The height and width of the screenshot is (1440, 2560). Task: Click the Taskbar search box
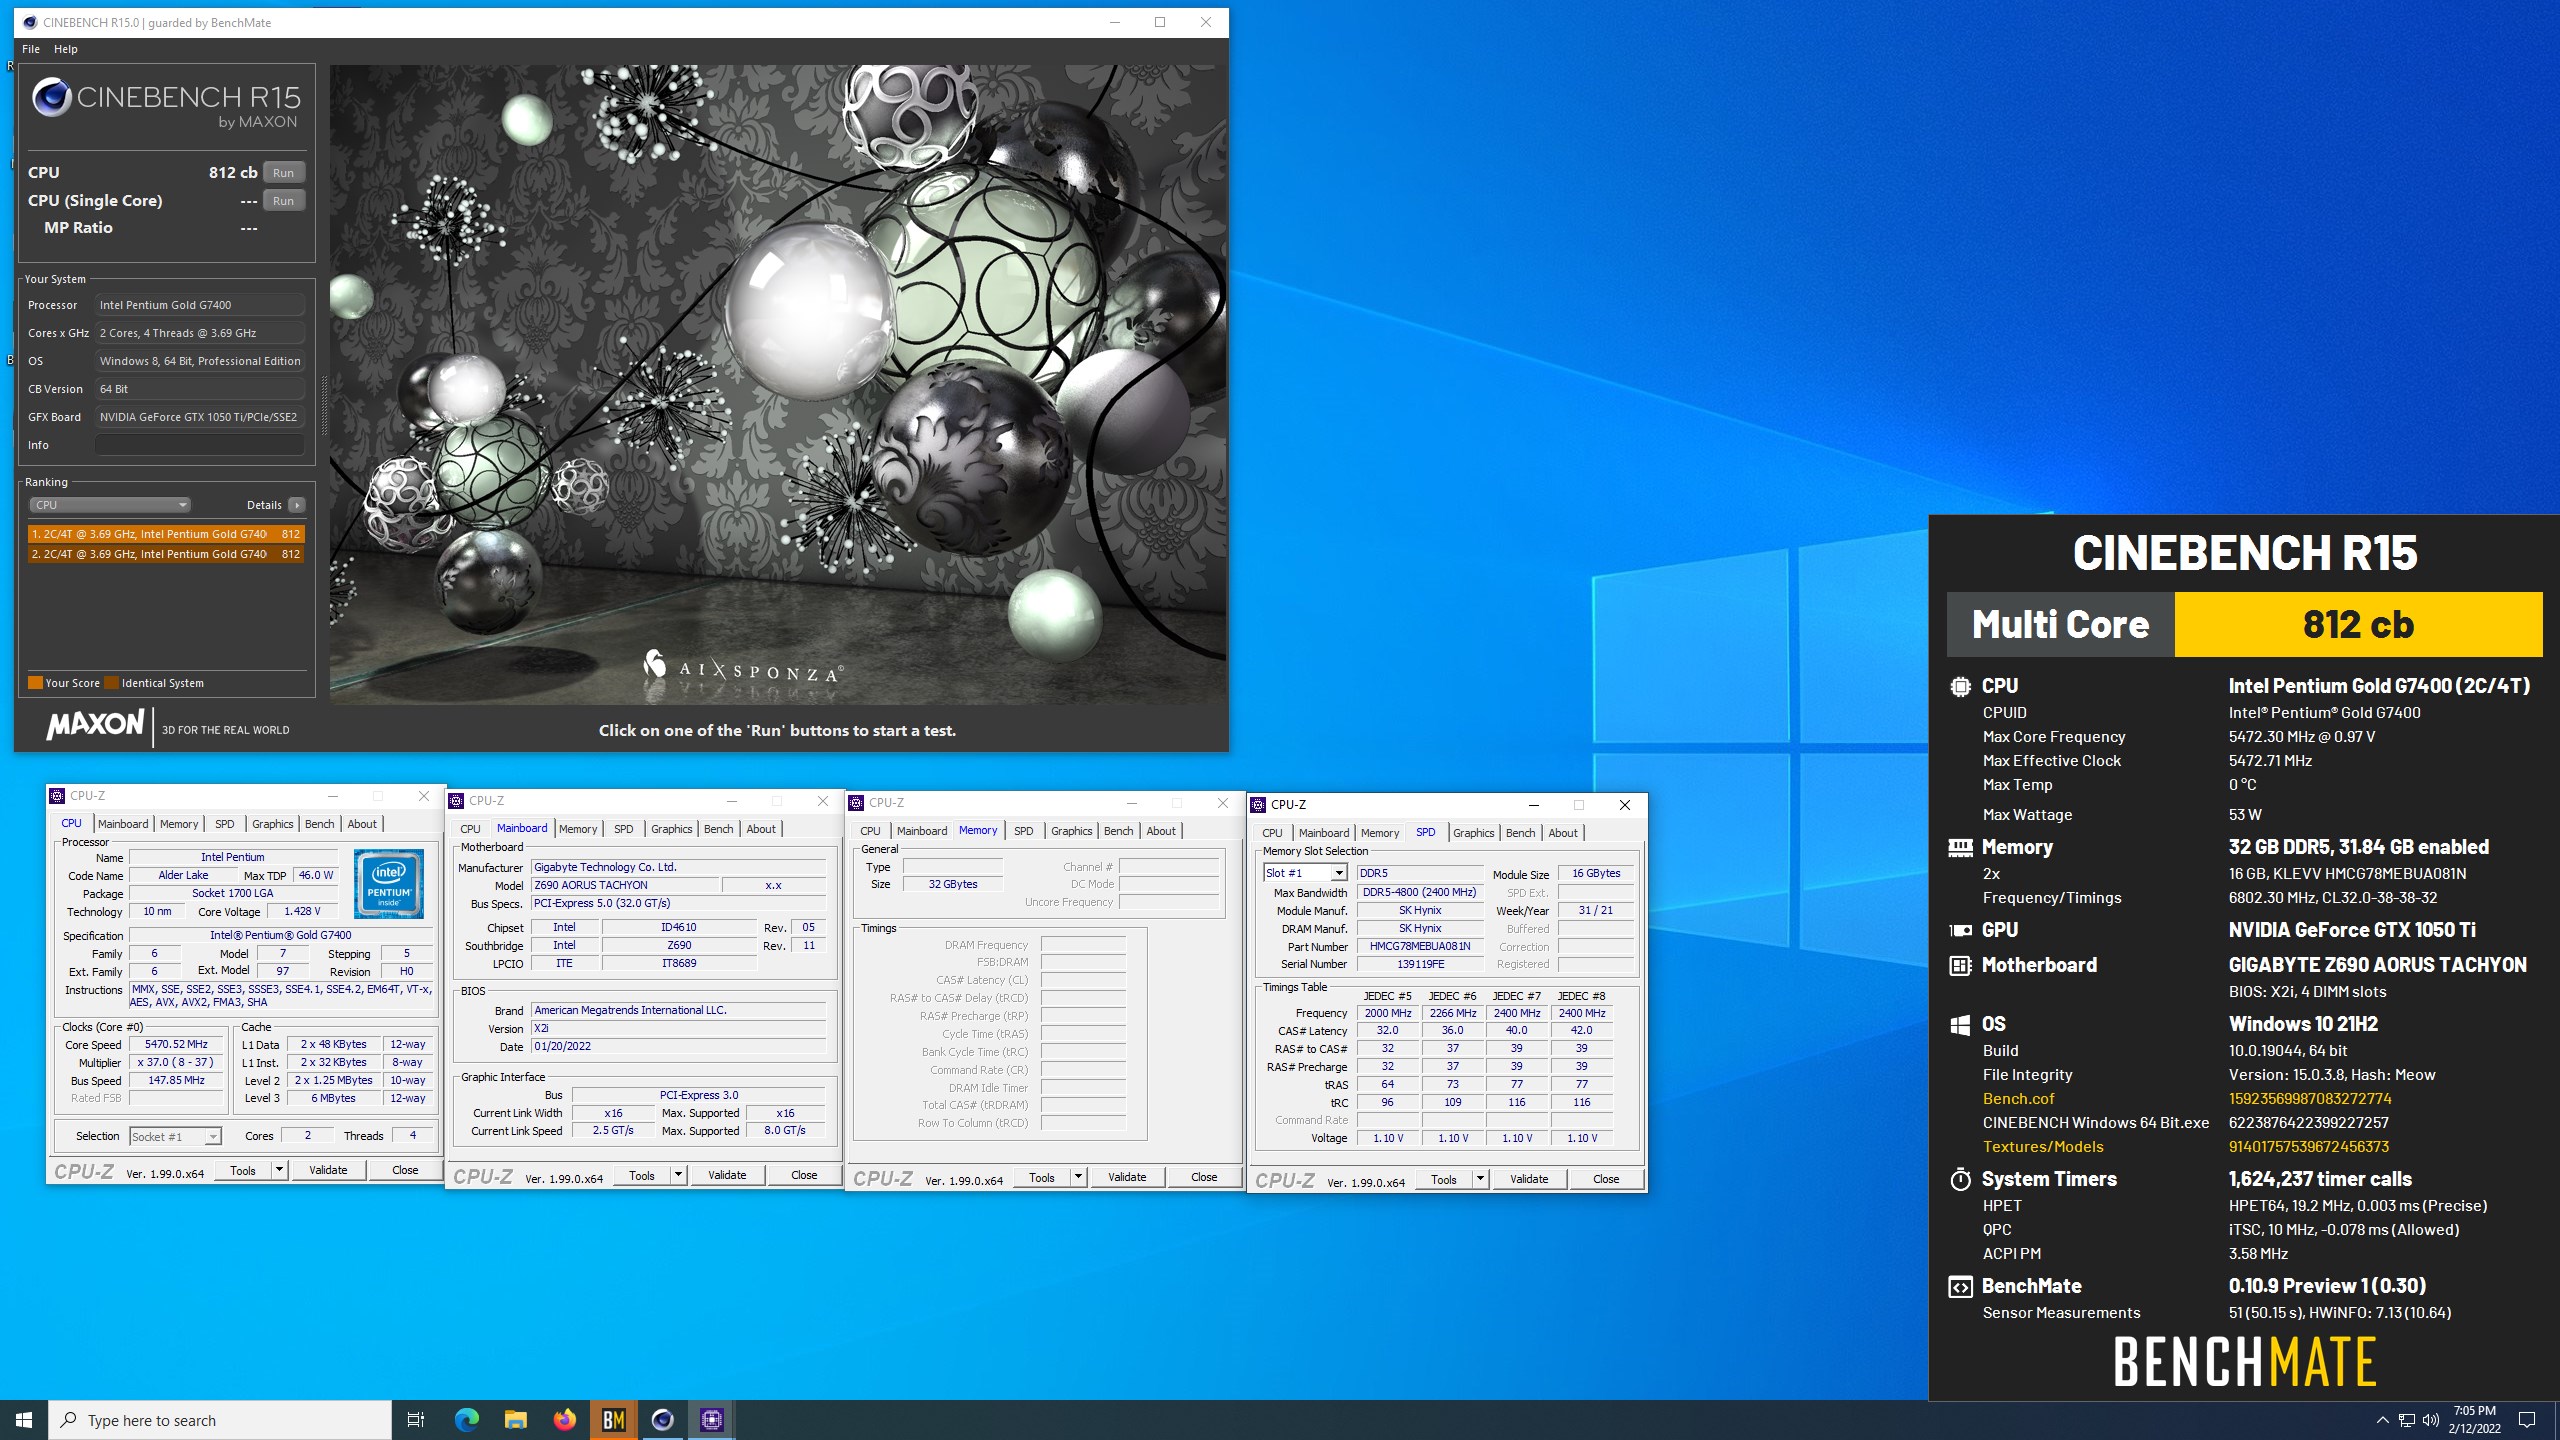pyautogui.click(x=220, y=1420)
